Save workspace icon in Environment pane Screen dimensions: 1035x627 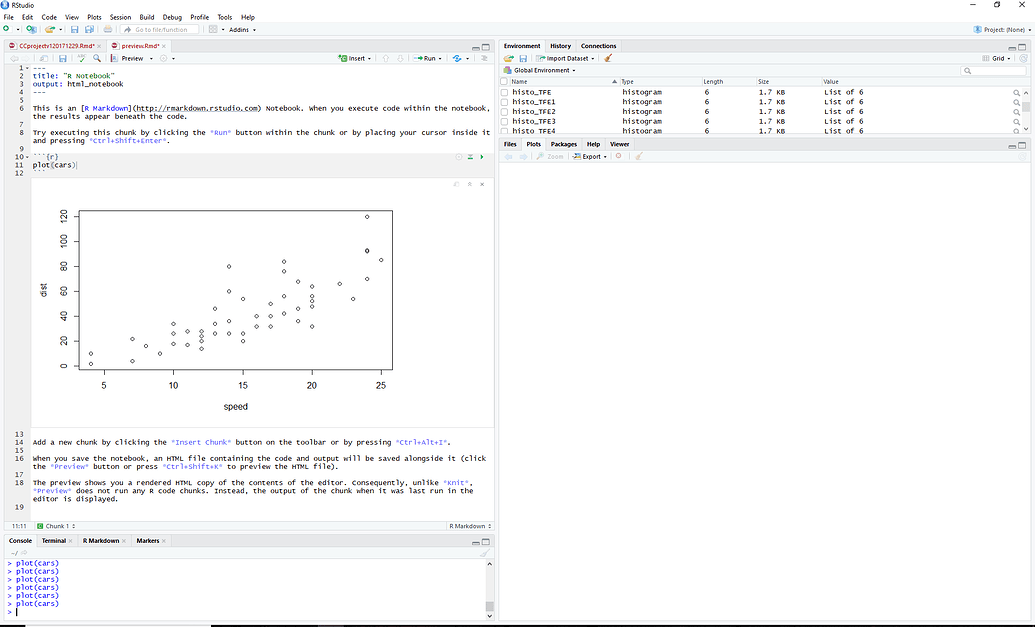tap(523, 58)
